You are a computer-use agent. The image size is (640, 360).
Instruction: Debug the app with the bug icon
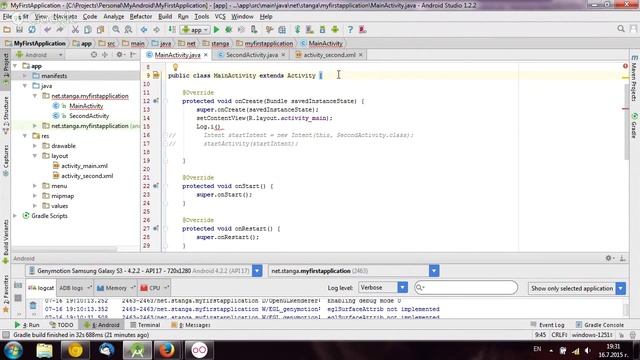pyautogui.click(x=229, y=29)
